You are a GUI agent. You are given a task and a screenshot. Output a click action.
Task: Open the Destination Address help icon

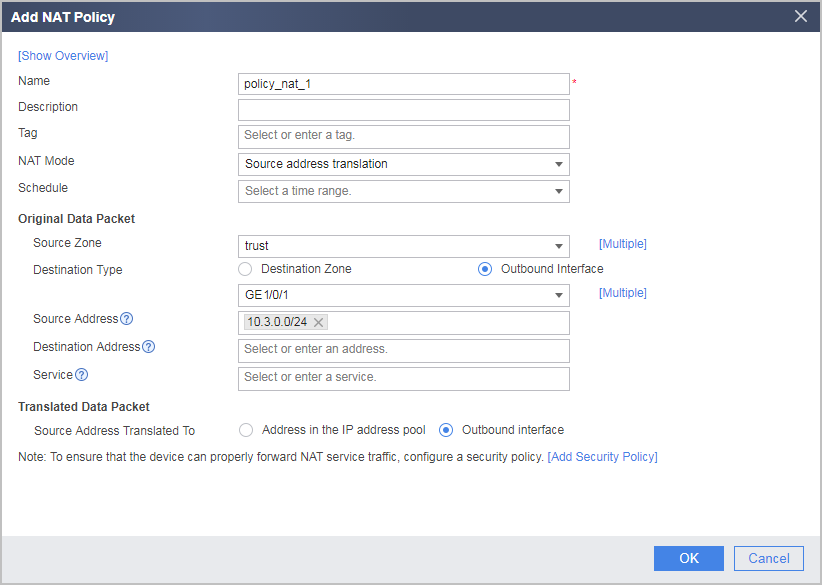click(x=149, y=346)
